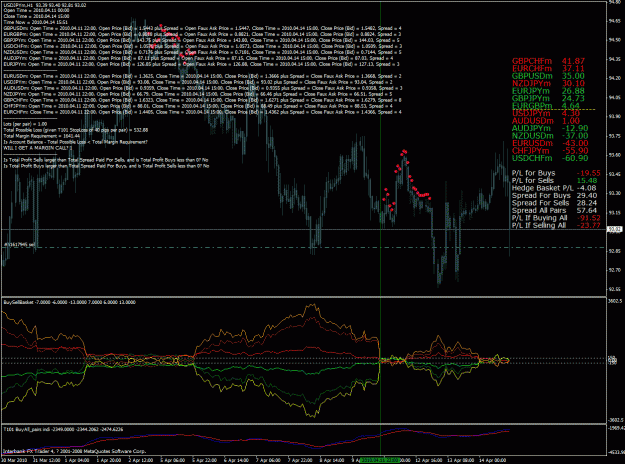Click the GBPJPYm 24.73 row
This screenshot has height=464, width=625.
pyautogui.click(x=548, y=98)
